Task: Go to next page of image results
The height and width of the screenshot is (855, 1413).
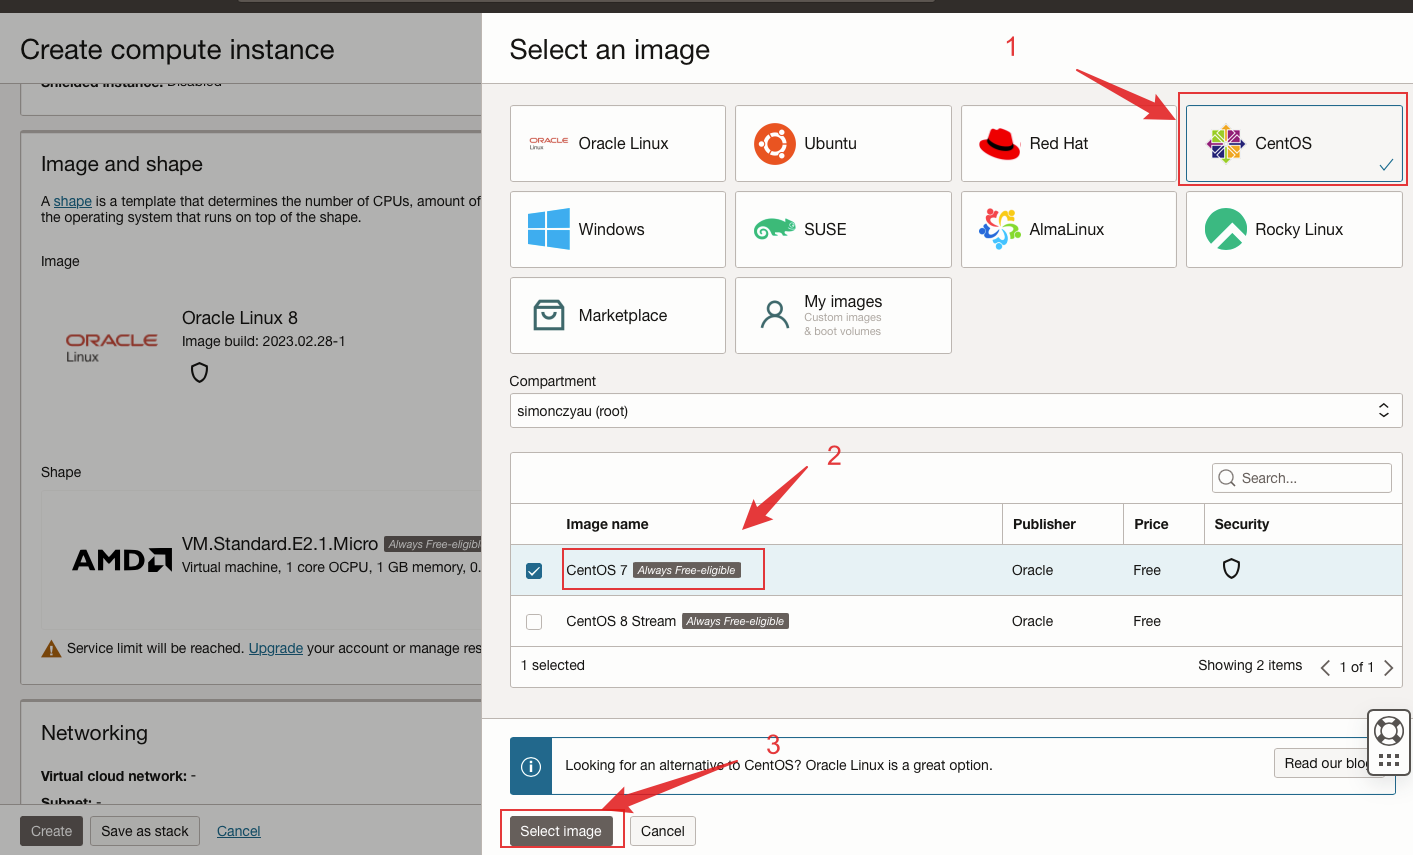Action: pos(1388,668)
